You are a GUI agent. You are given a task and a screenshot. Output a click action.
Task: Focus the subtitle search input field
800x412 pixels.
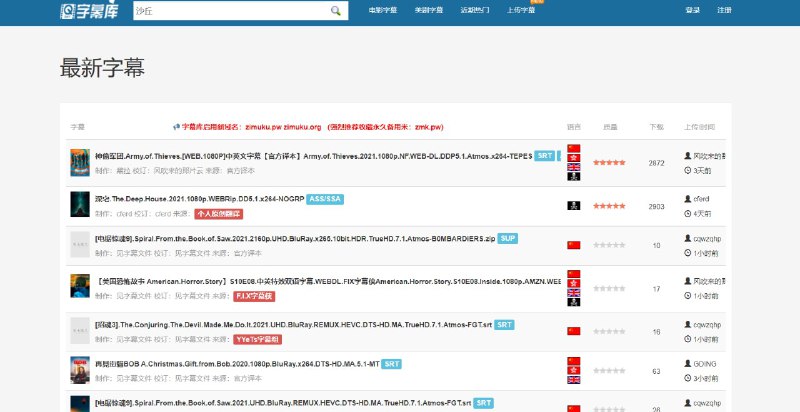(230, 11)
